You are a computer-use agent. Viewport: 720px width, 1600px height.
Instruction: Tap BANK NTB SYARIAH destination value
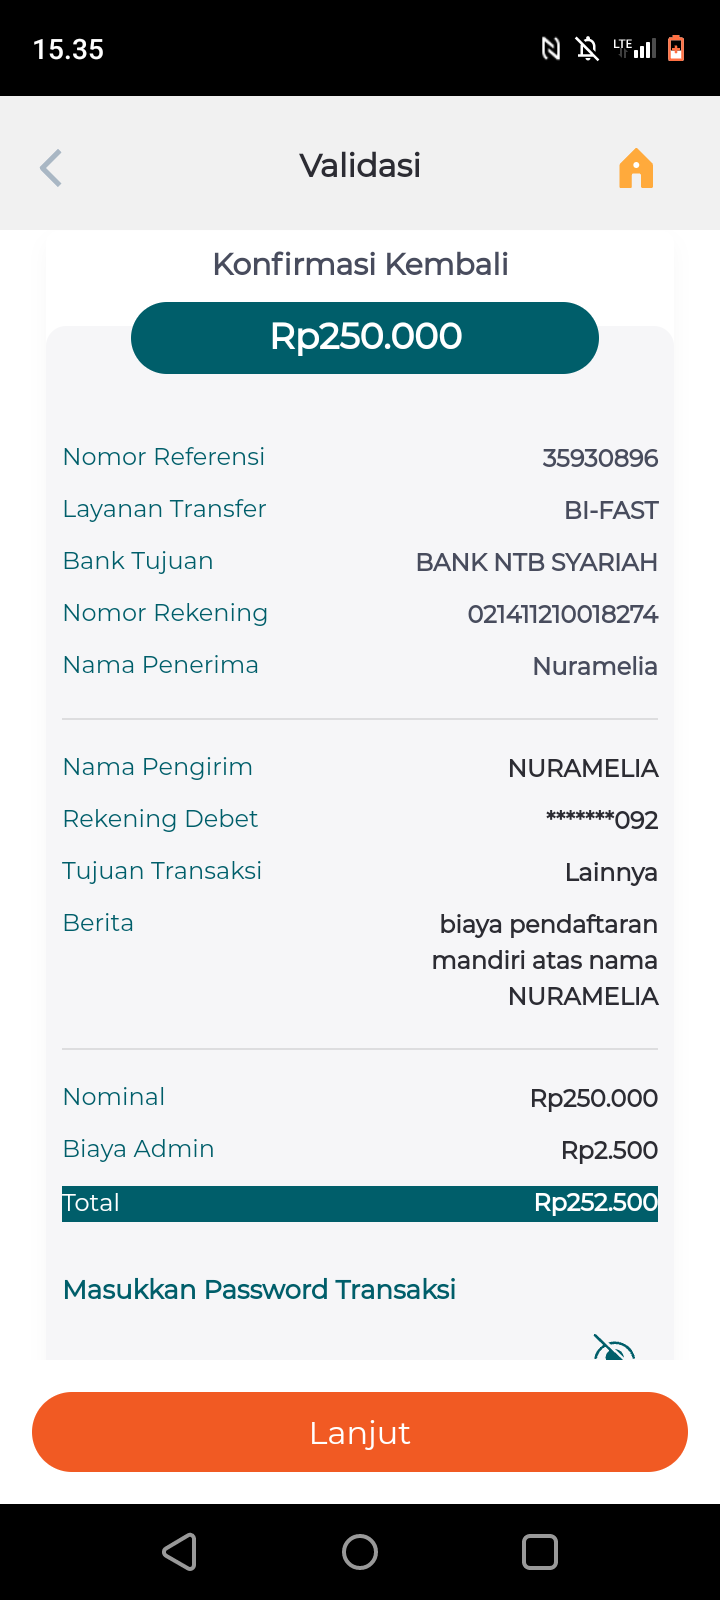pos(536,562)
